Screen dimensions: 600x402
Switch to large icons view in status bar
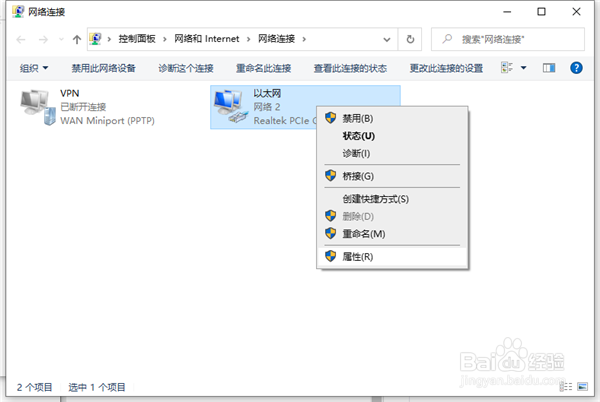click(x=582, y=387)
